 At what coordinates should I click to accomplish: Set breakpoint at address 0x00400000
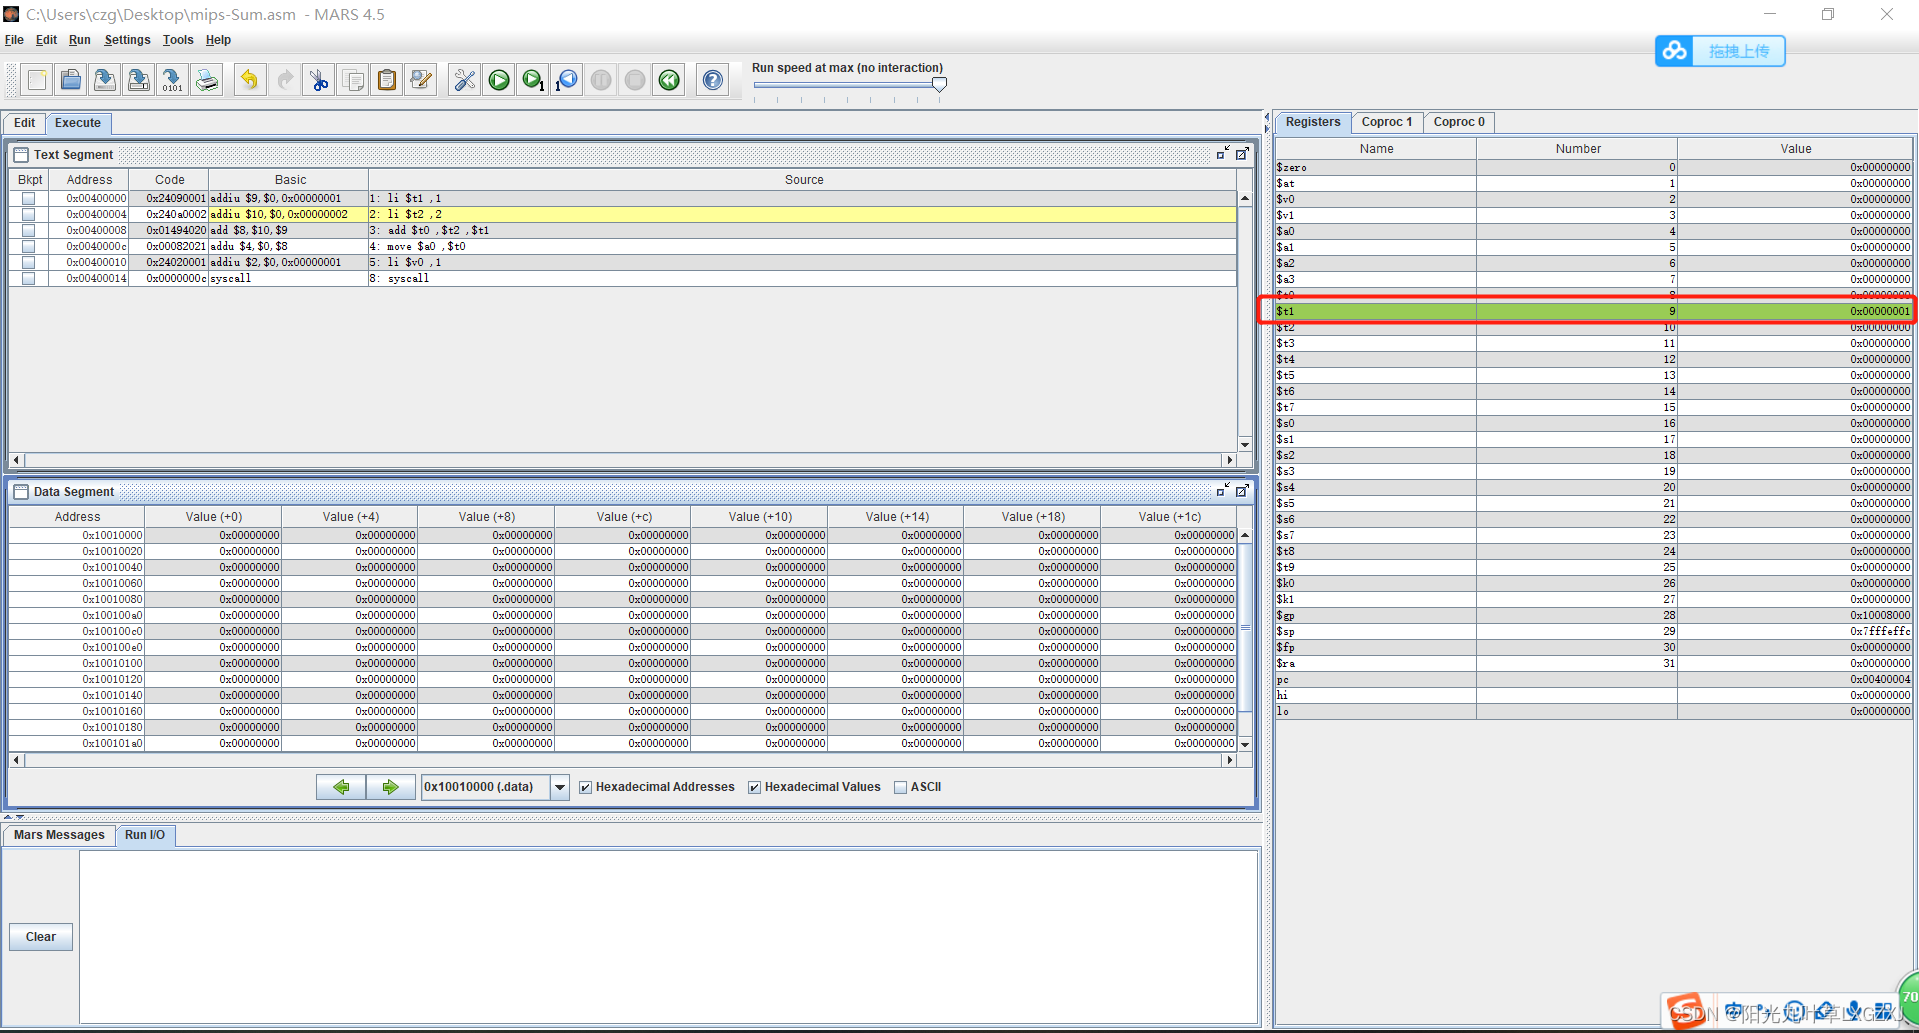(28, 198)
